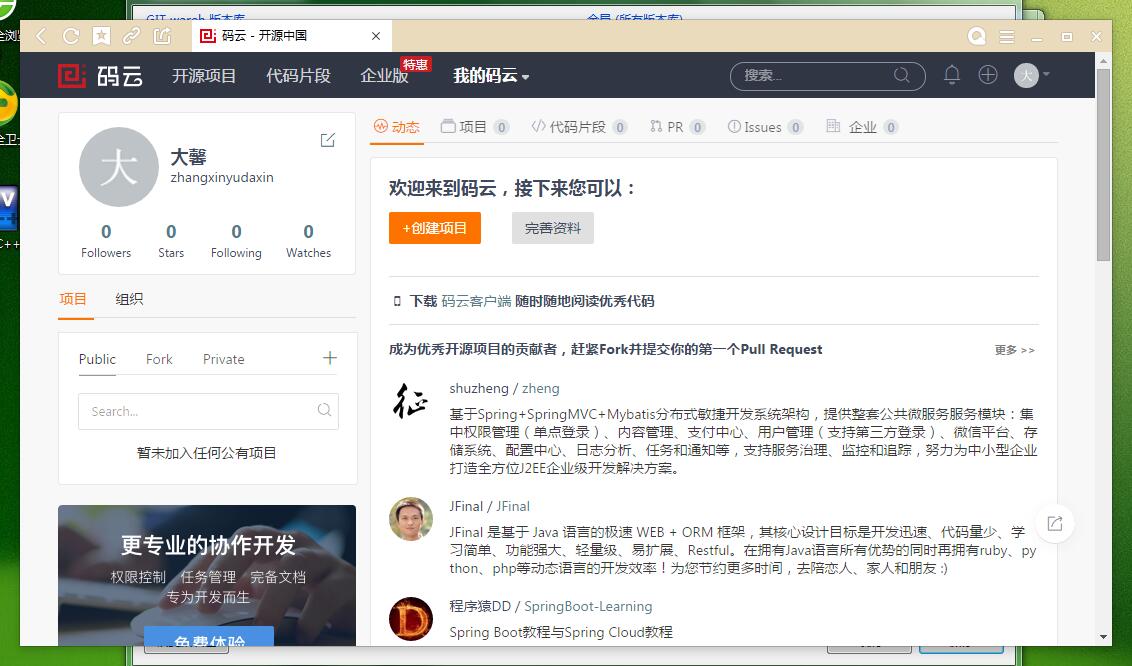Open JFinal / JFinal project link
1132x666 pixels.
click(489, 507)
